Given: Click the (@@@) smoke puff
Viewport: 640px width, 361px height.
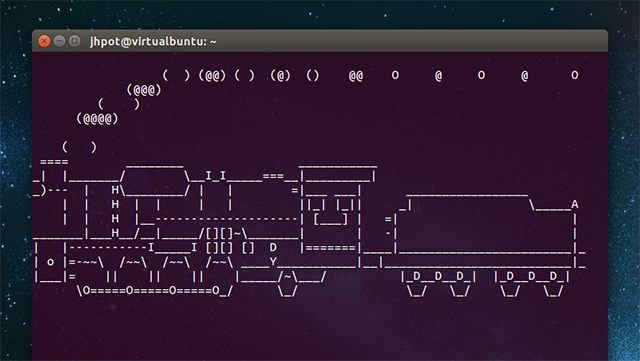Looking at the screenshot, I should pyautogui.click(x=144, y=90).
